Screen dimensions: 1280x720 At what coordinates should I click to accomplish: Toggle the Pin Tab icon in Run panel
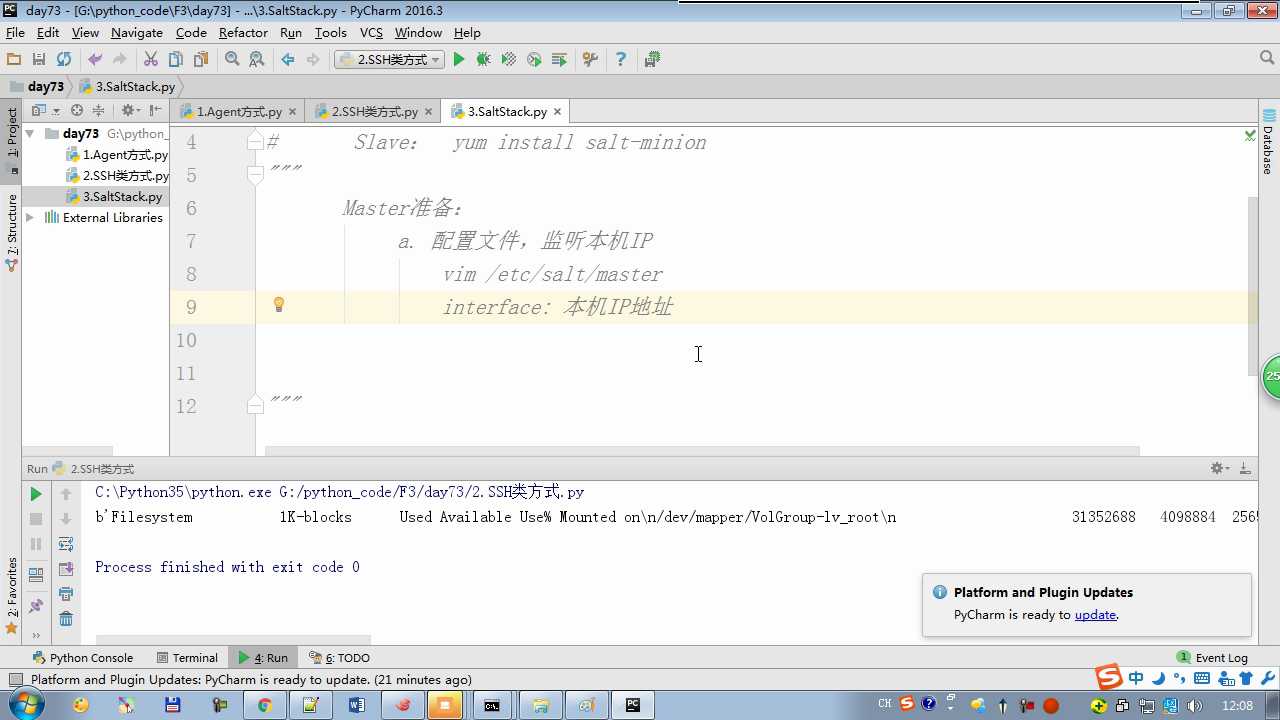click(x=36, y=606)
